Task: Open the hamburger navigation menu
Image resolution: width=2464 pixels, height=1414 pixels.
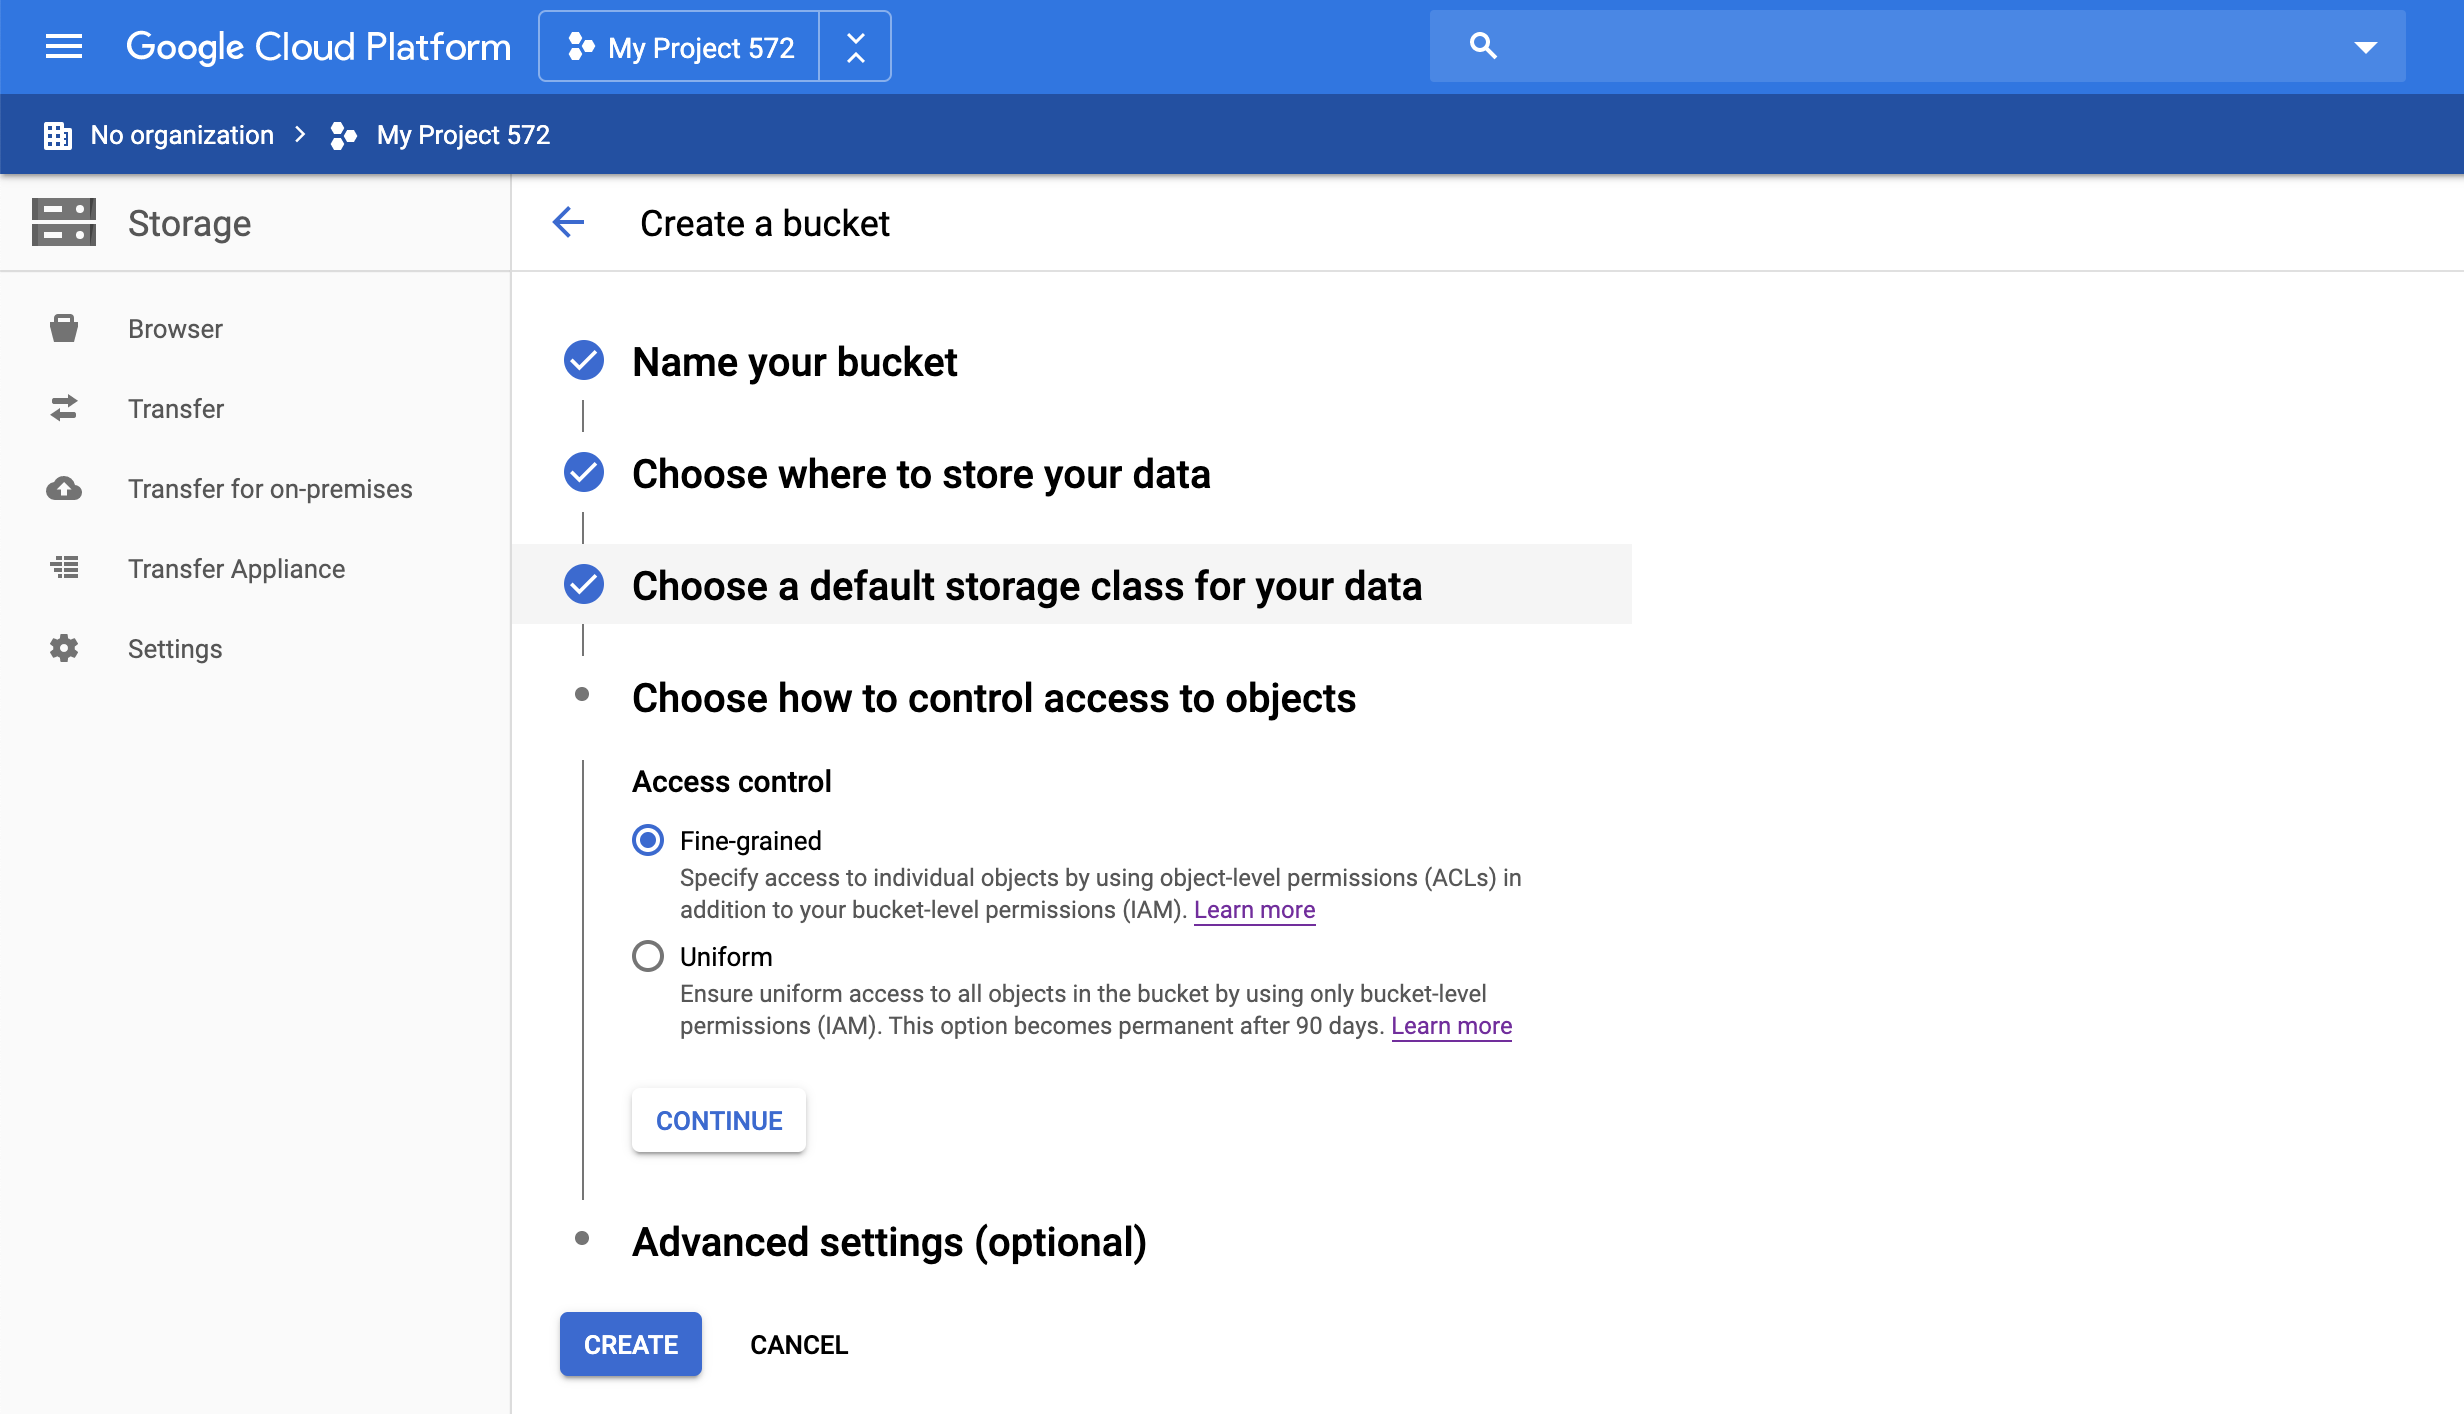Action: tap(64, 47)
